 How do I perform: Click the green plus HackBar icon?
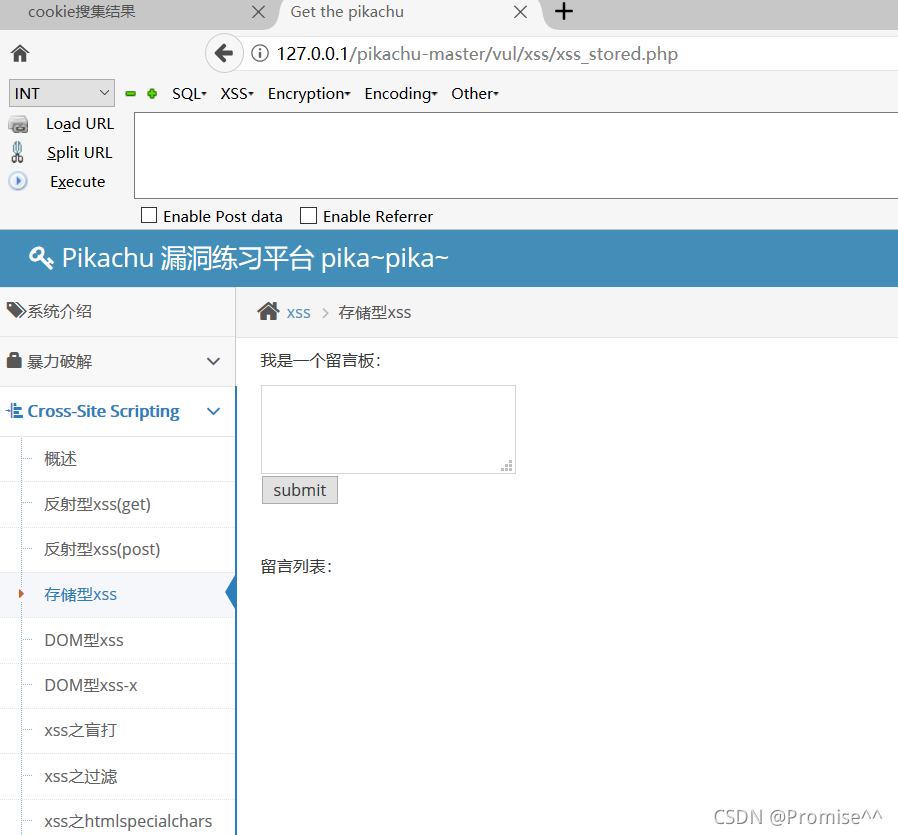pos(152,93)
